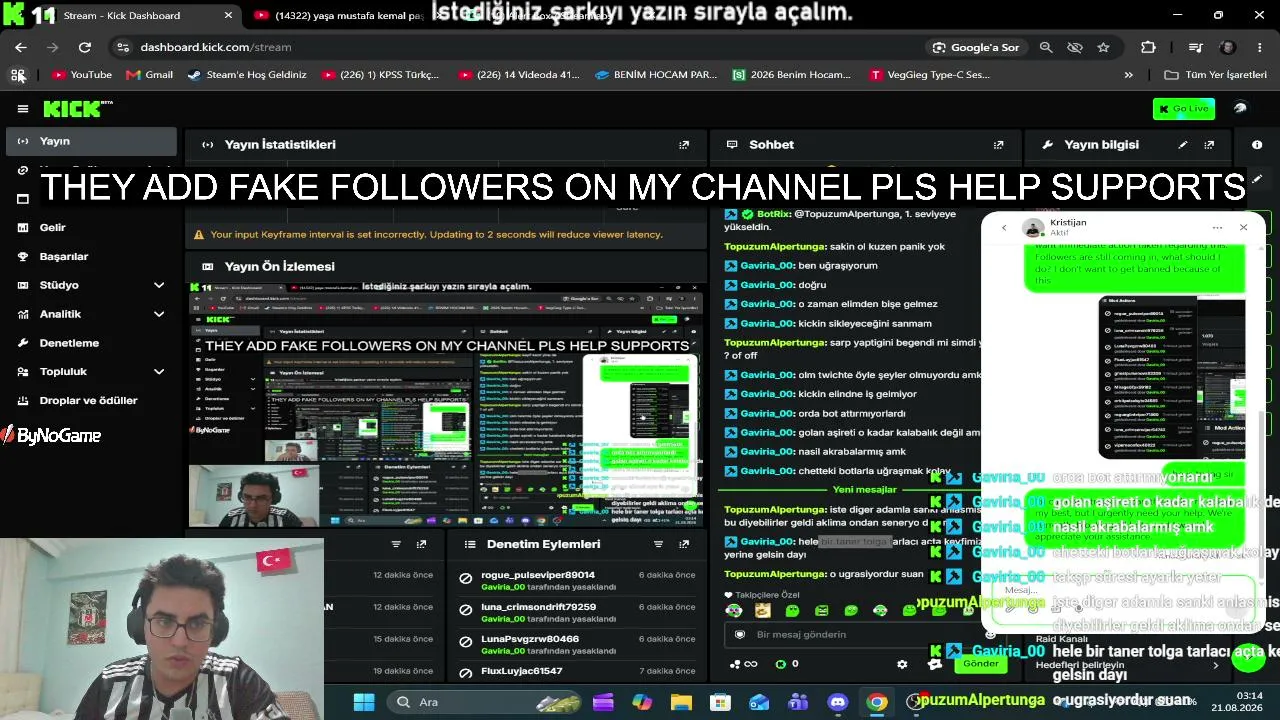Viewport: 1280px width, 720px height.
Task: Click username LunaPsvgzrw80466 in Denetim Eylemleri
Action: pyautogui.click(x=530, y=639)
